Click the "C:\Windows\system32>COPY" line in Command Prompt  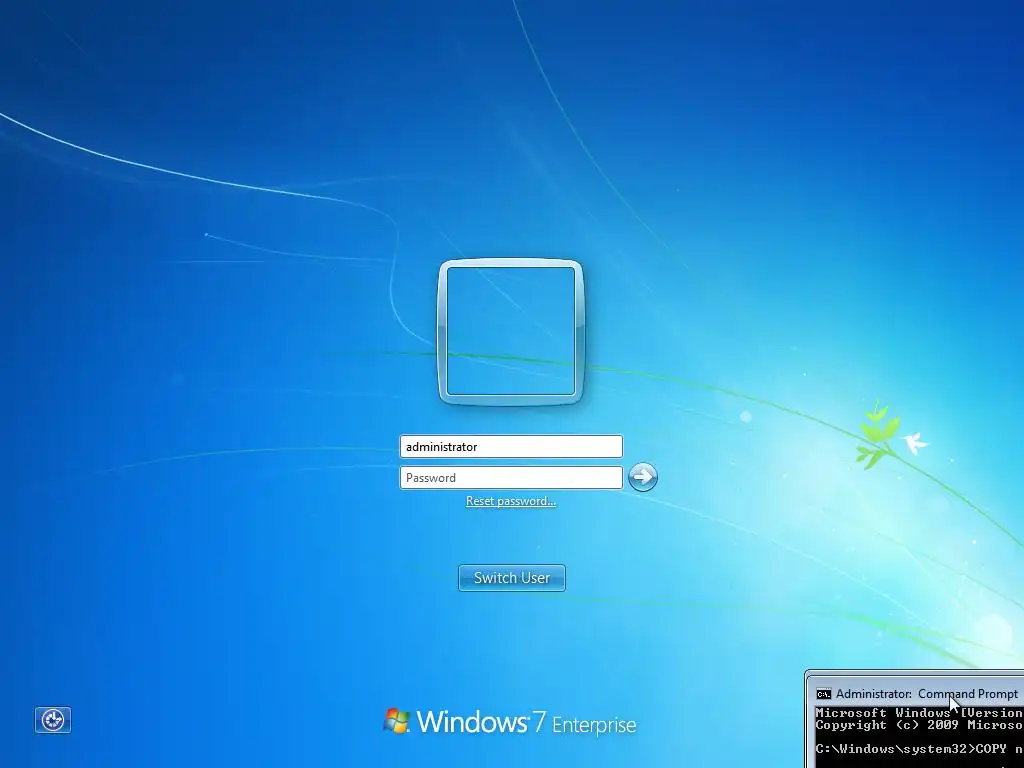pos(920,748)
